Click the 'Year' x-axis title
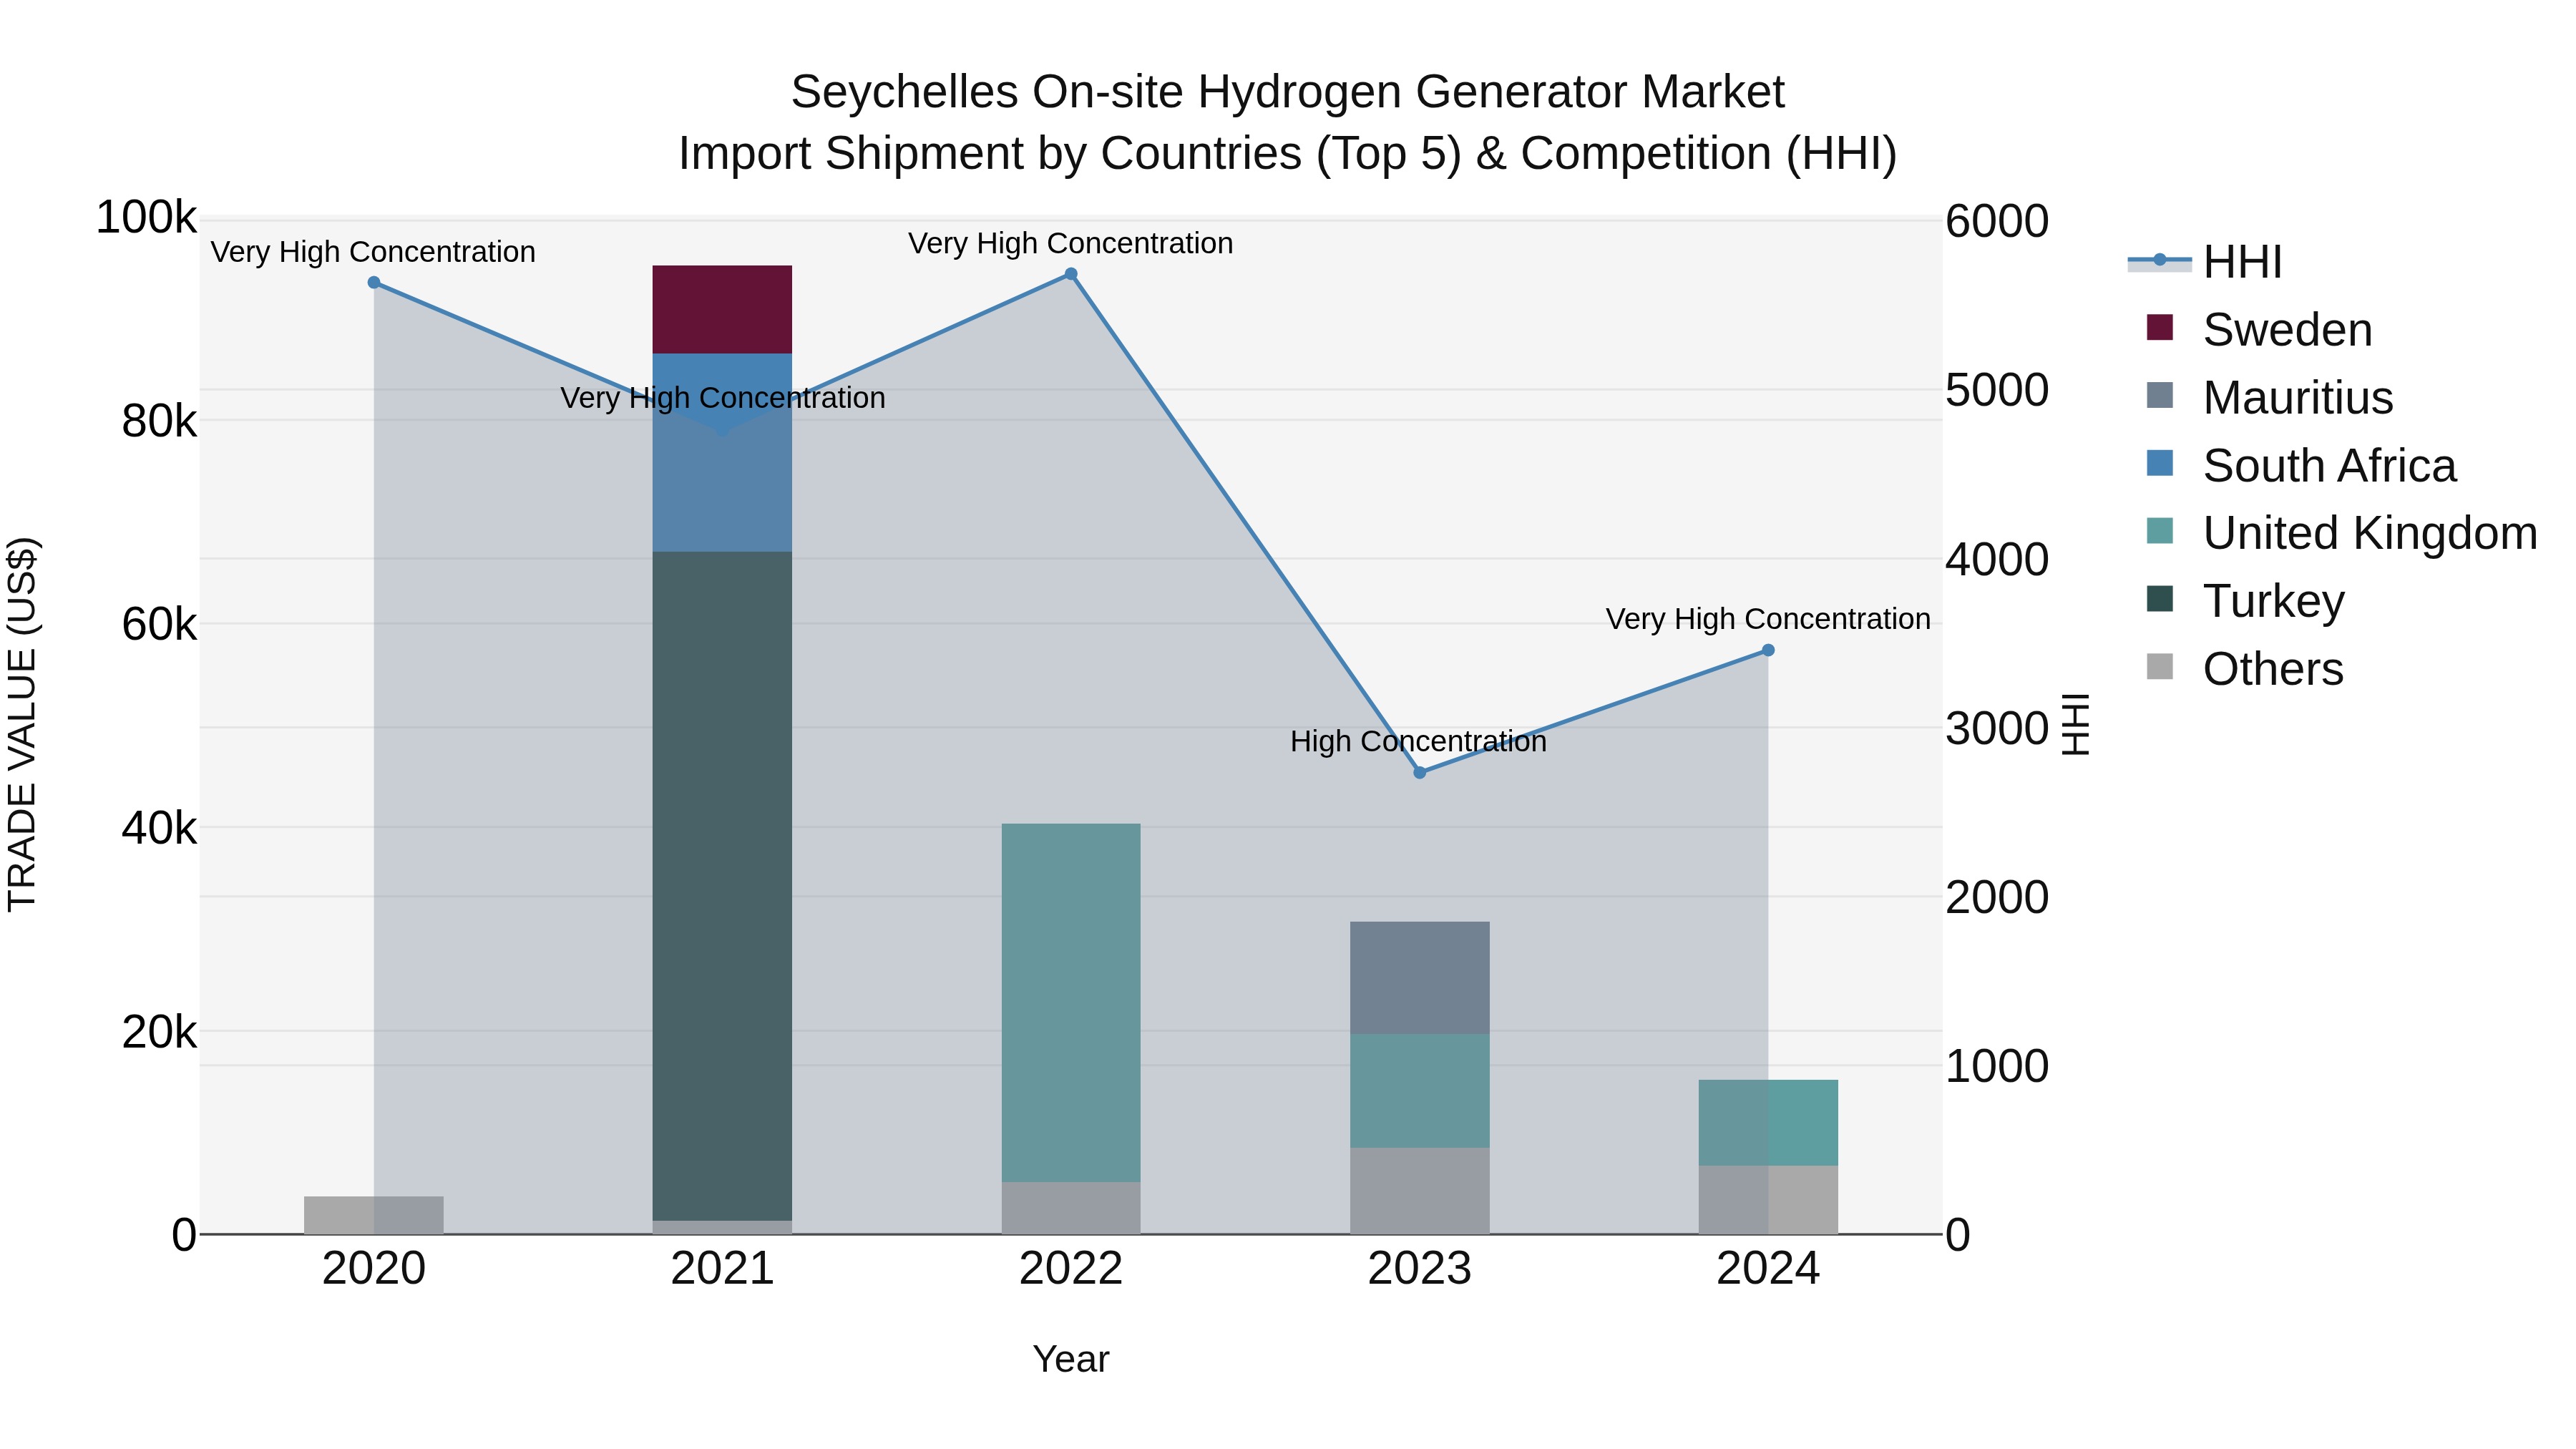Screen dimensions: 2576x1449 click(x=1071, y=1360)
